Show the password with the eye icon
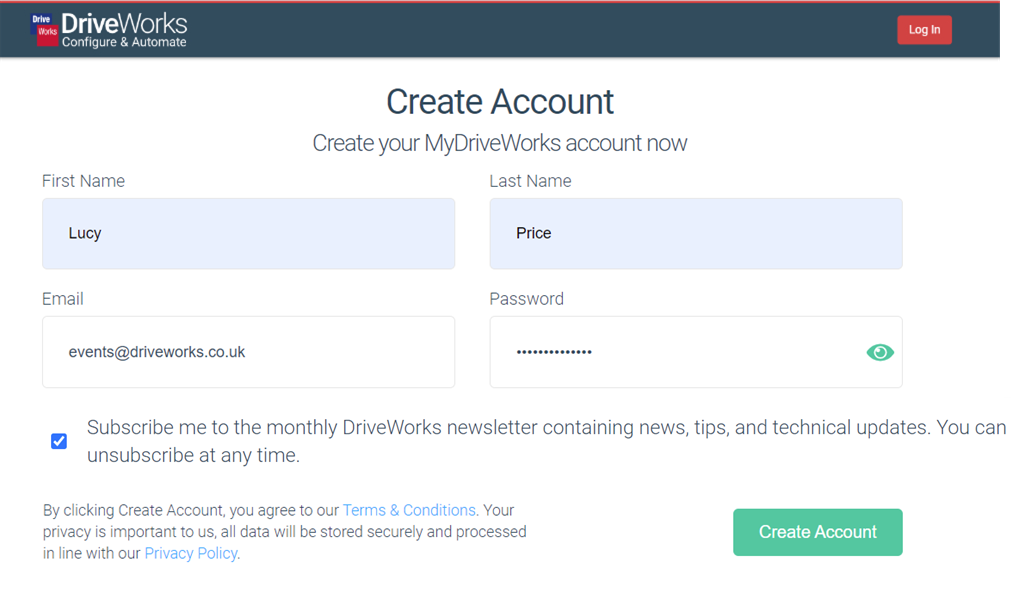Viewport: 1011px width, 610px height. [x=879, y=352]
